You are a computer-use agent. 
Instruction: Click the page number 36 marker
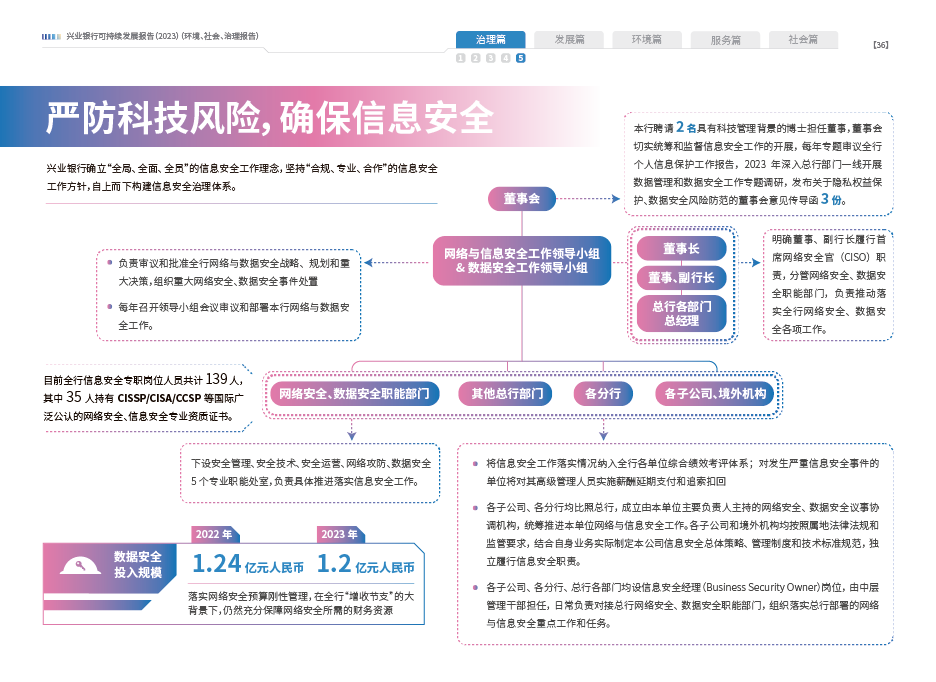880,44
